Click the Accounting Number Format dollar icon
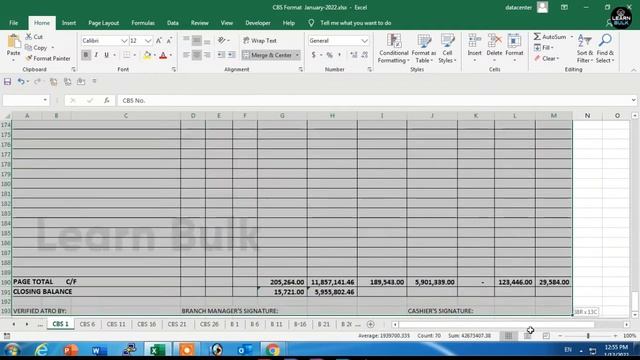The width and height of the screenshot is (640, 360). point(313,55)
